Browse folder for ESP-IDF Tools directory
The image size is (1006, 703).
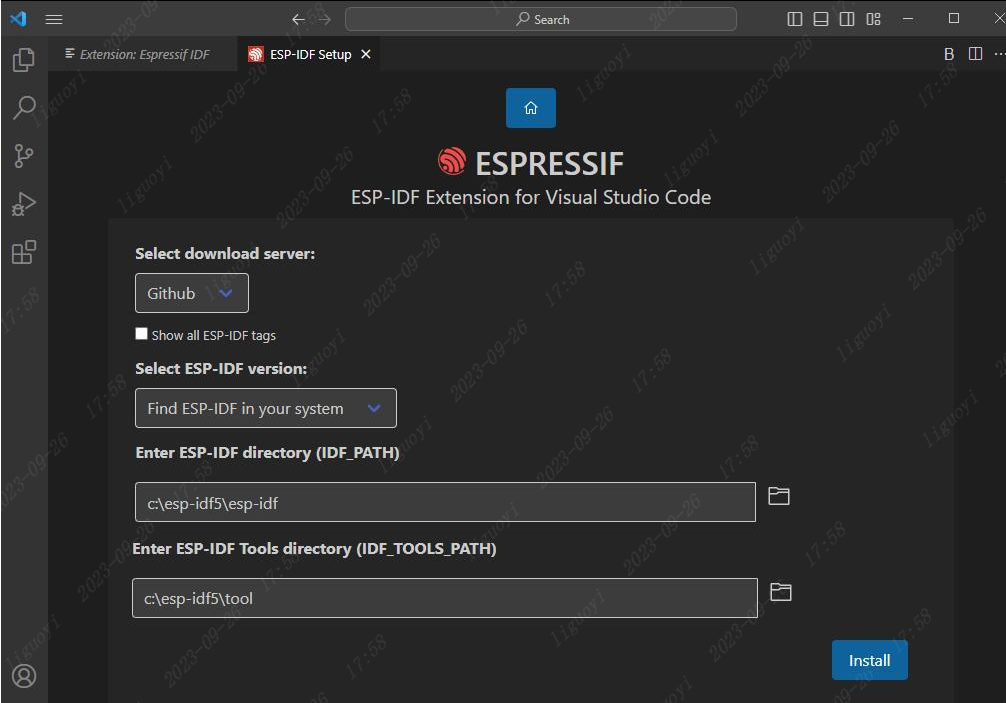pyautogui.click(x=780, y=591)
